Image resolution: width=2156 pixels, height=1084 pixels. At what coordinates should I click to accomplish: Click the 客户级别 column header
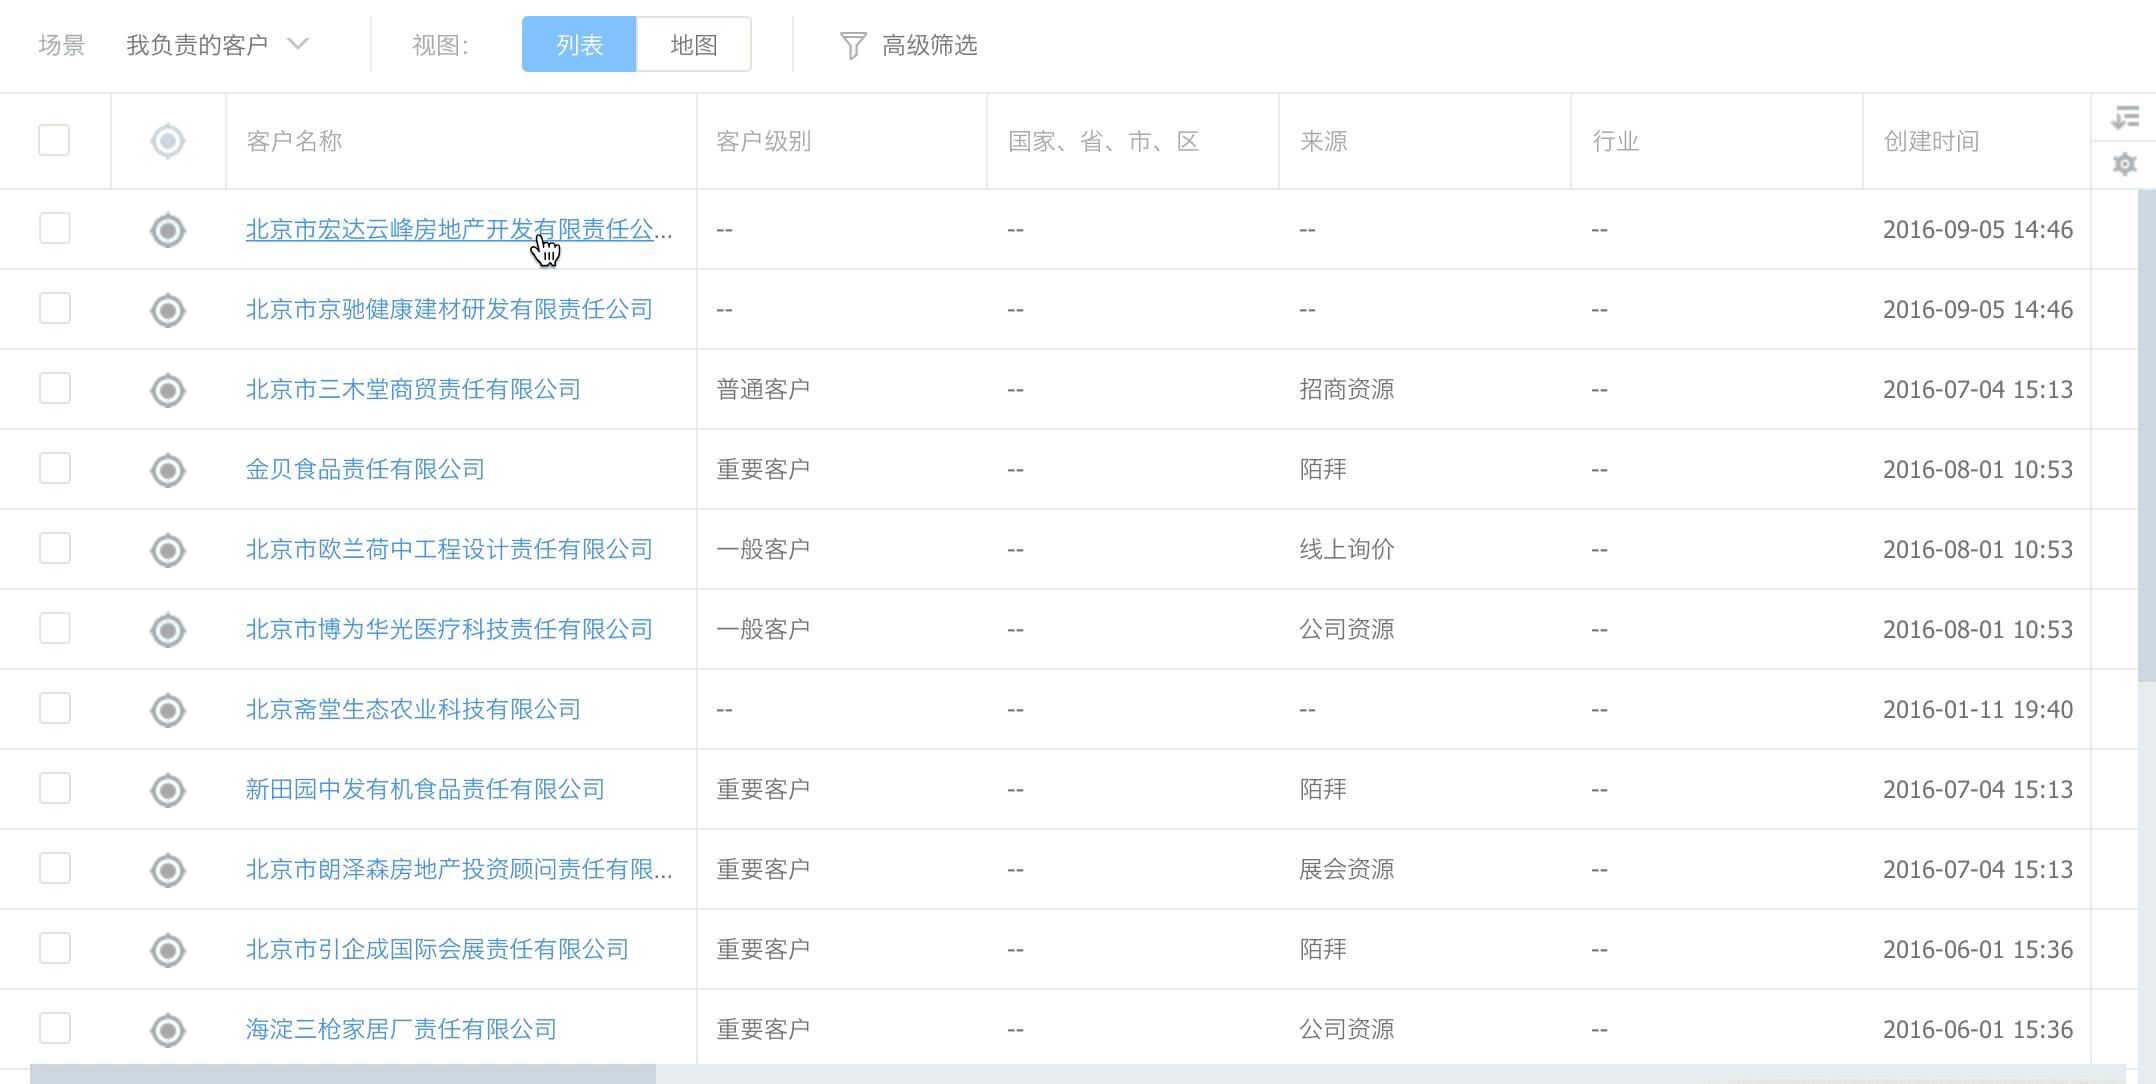(x=764, y=141)
